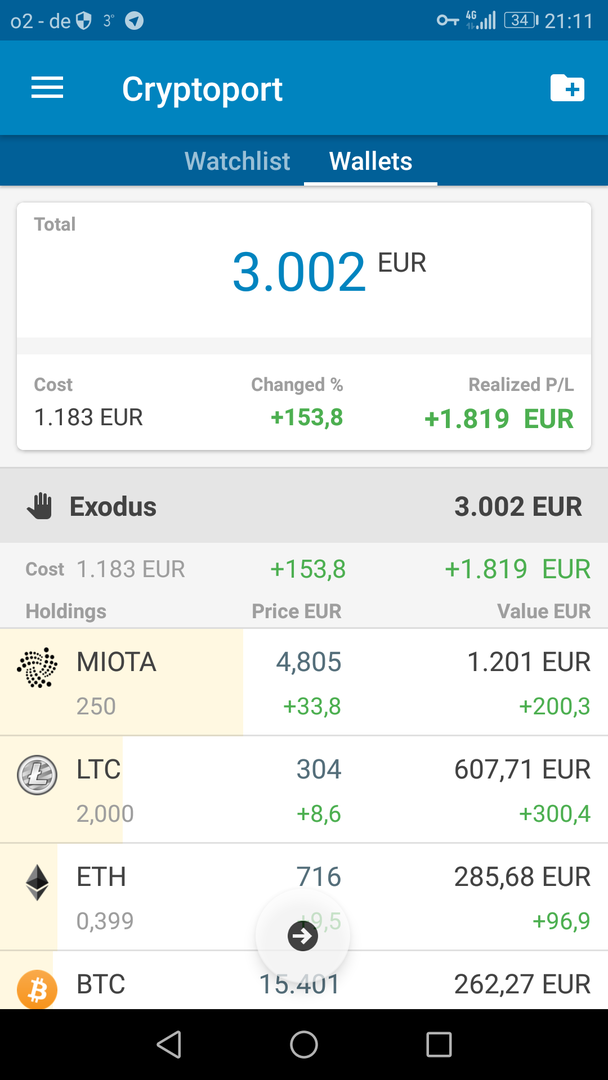This screenshot has height=1080, width=608.
Task: Switch to the Watchlist tab
Action: click(237, 161)
